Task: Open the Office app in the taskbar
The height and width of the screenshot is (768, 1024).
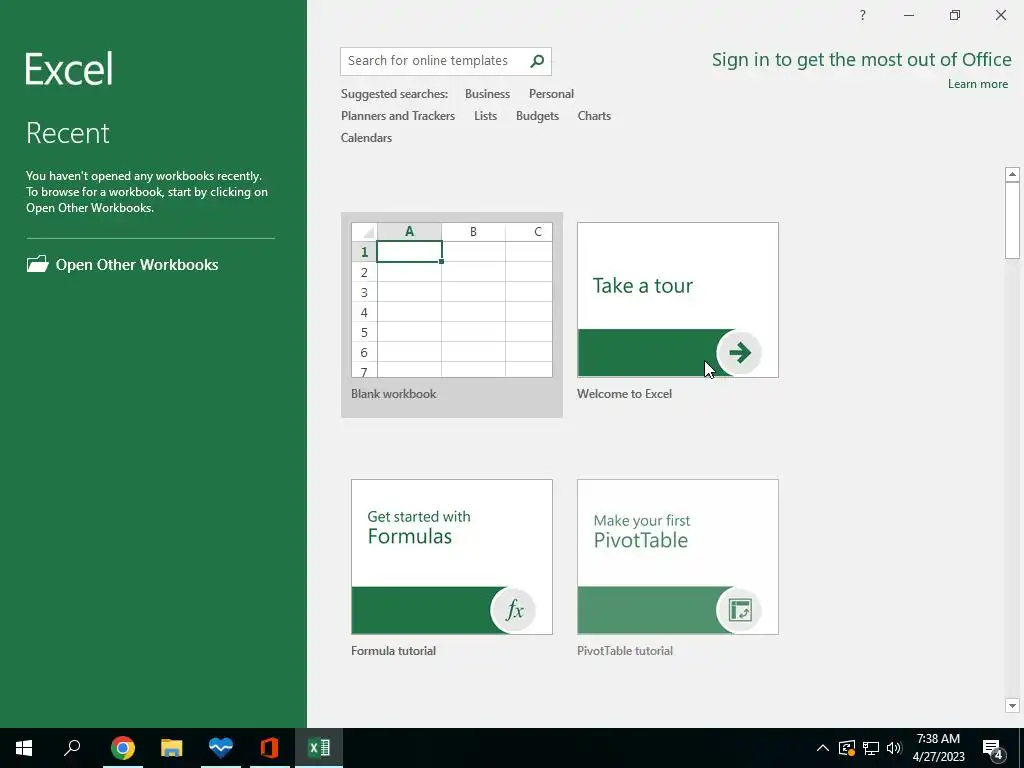Action: (x=270, y=747)
